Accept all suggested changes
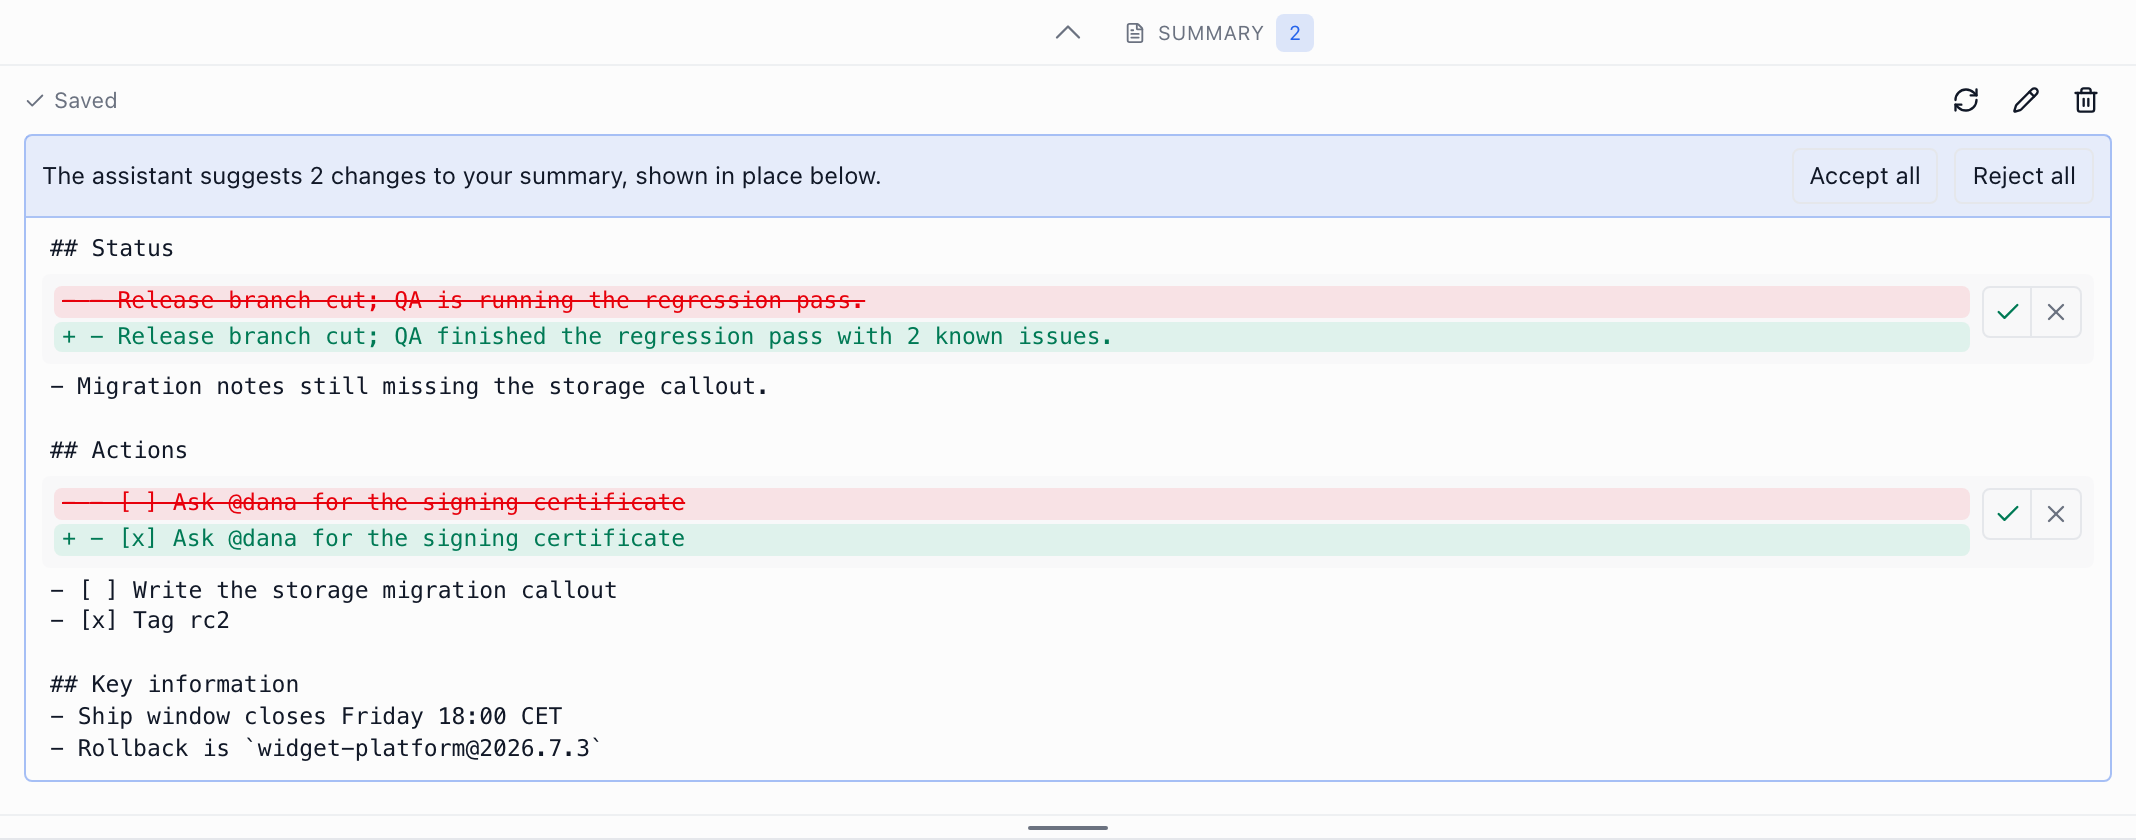 [1864, 176]
